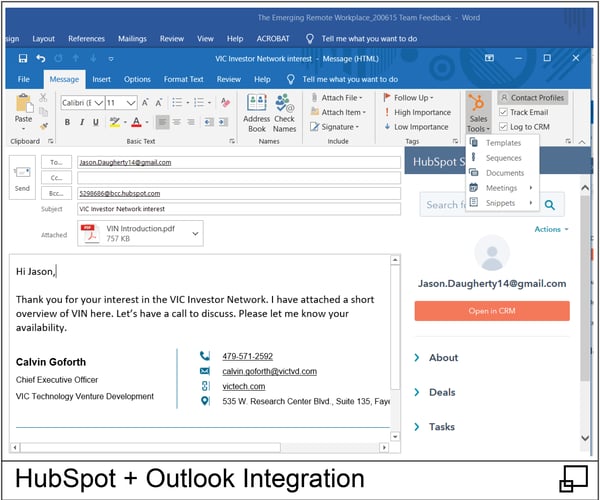Toggle Bold formatting
This screenshot has width=600, height=500.
(x=67, y=122)
